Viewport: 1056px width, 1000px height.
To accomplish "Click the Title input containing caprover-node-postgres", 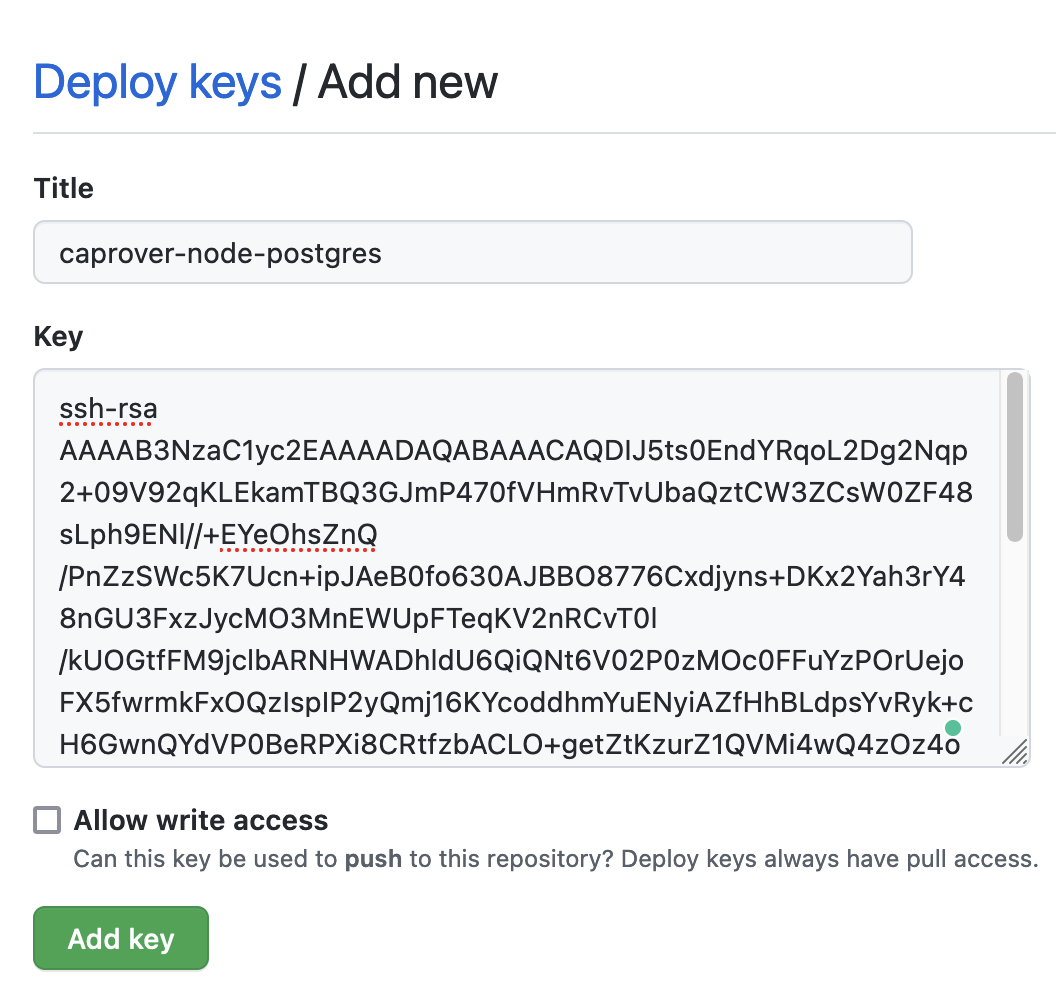I will [x=473, y=252].
